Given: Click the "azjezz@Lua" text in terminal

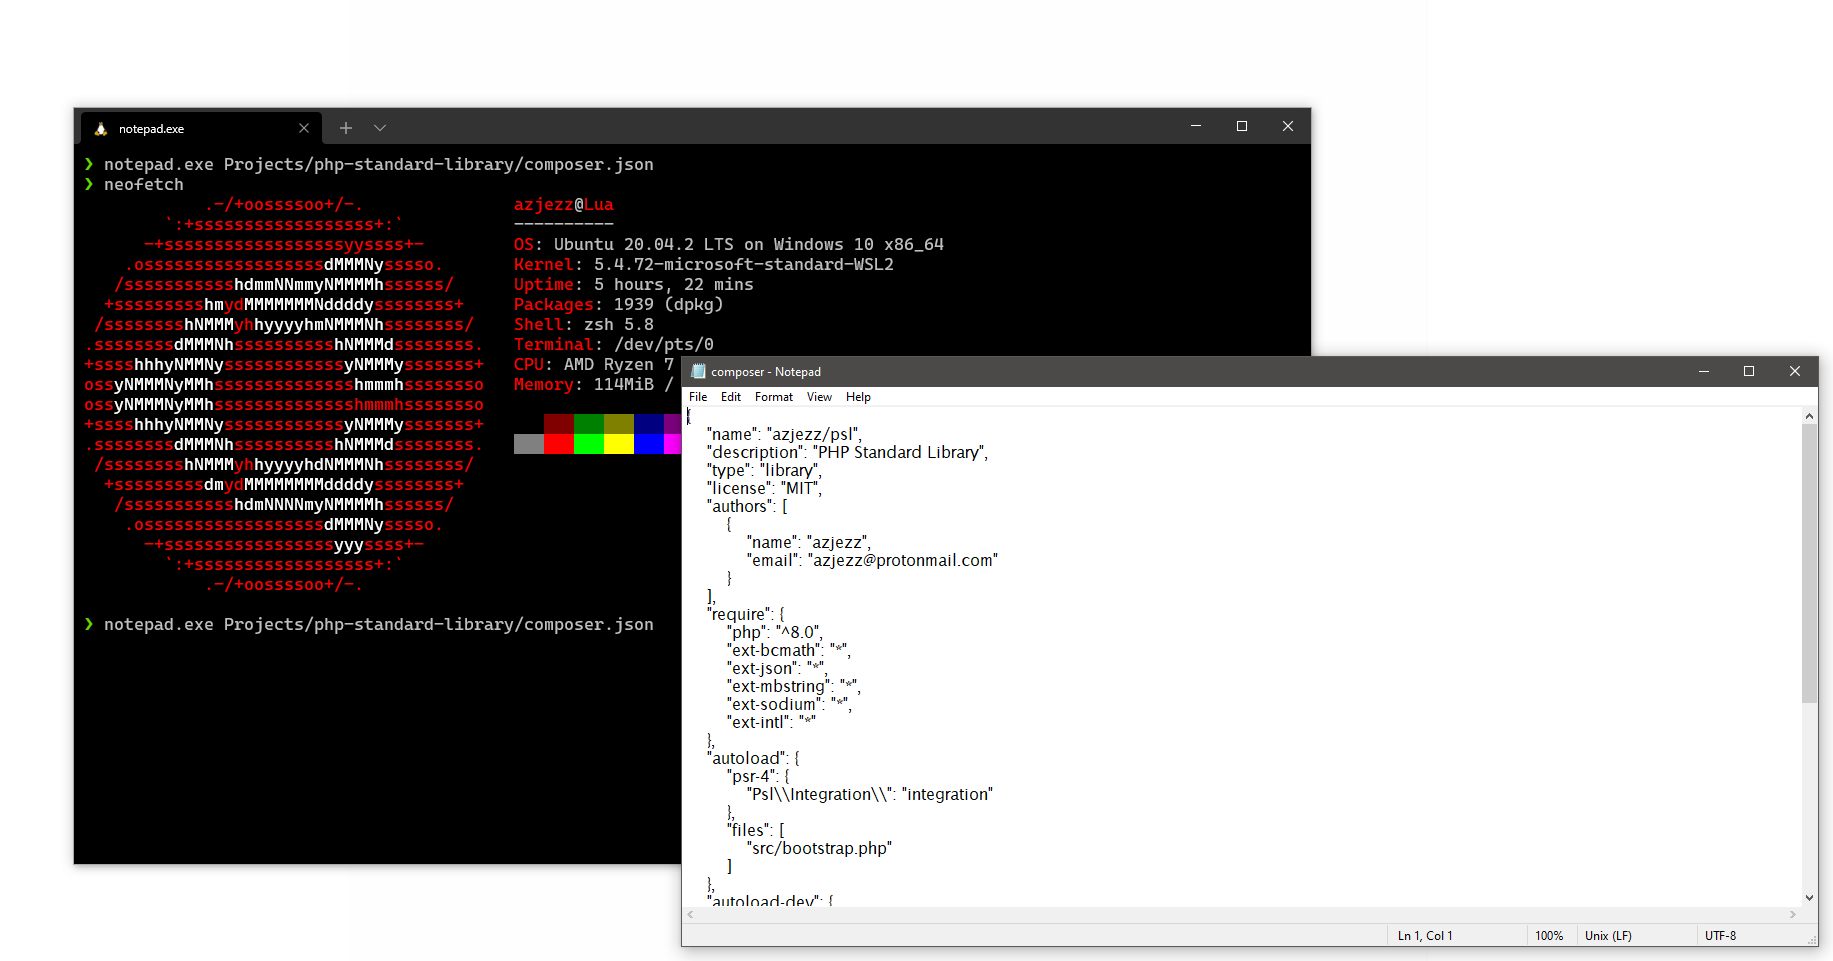Looking at the screenshot, I should [x=564, y=204].
